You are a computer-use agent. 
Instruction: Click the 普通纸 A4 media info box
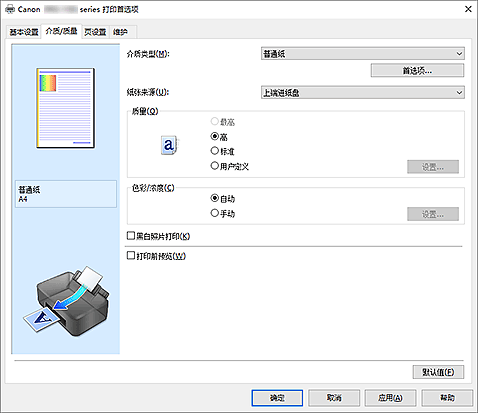point(66,194)
